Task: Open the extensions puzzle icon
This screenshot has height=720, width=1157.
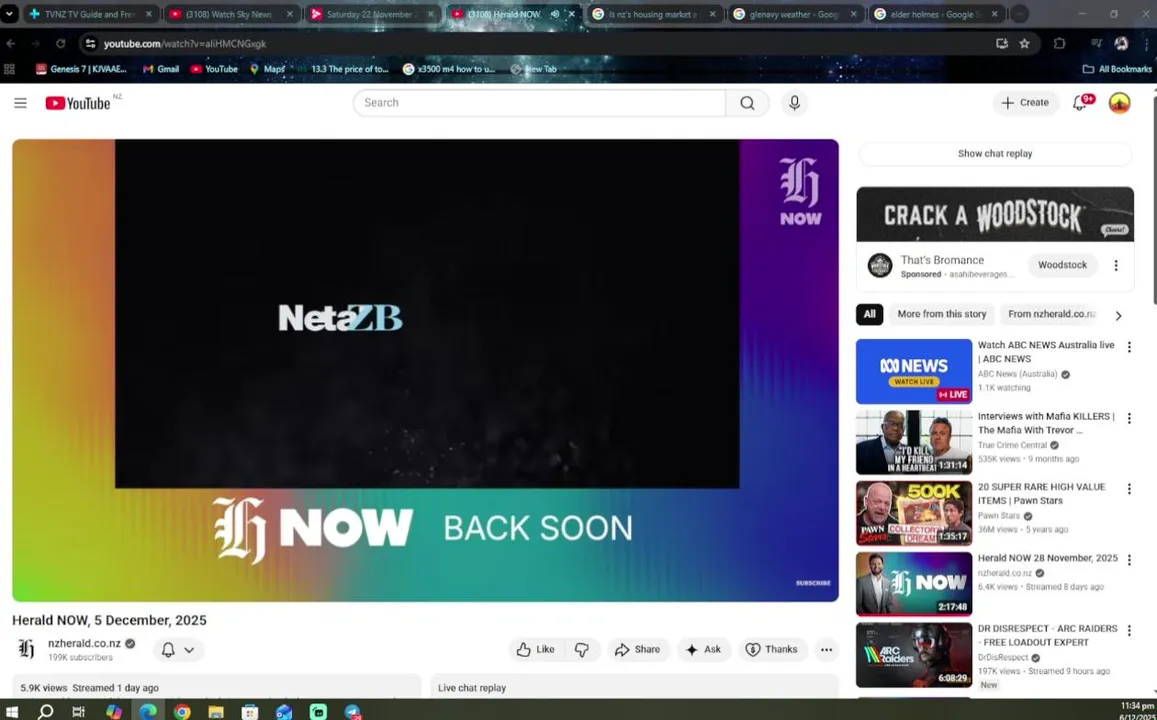Action: [x=1060, y=44]
